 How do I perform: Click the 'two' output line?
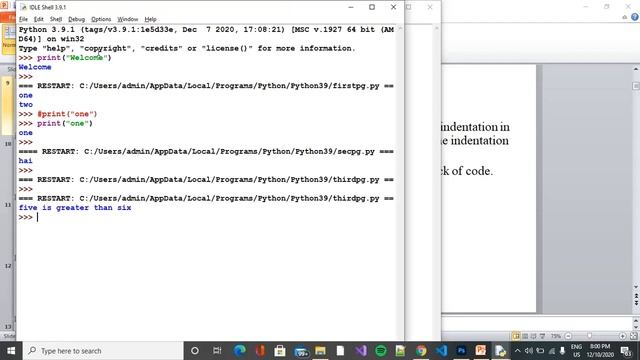pyautogui.click(x=25, y=104)
